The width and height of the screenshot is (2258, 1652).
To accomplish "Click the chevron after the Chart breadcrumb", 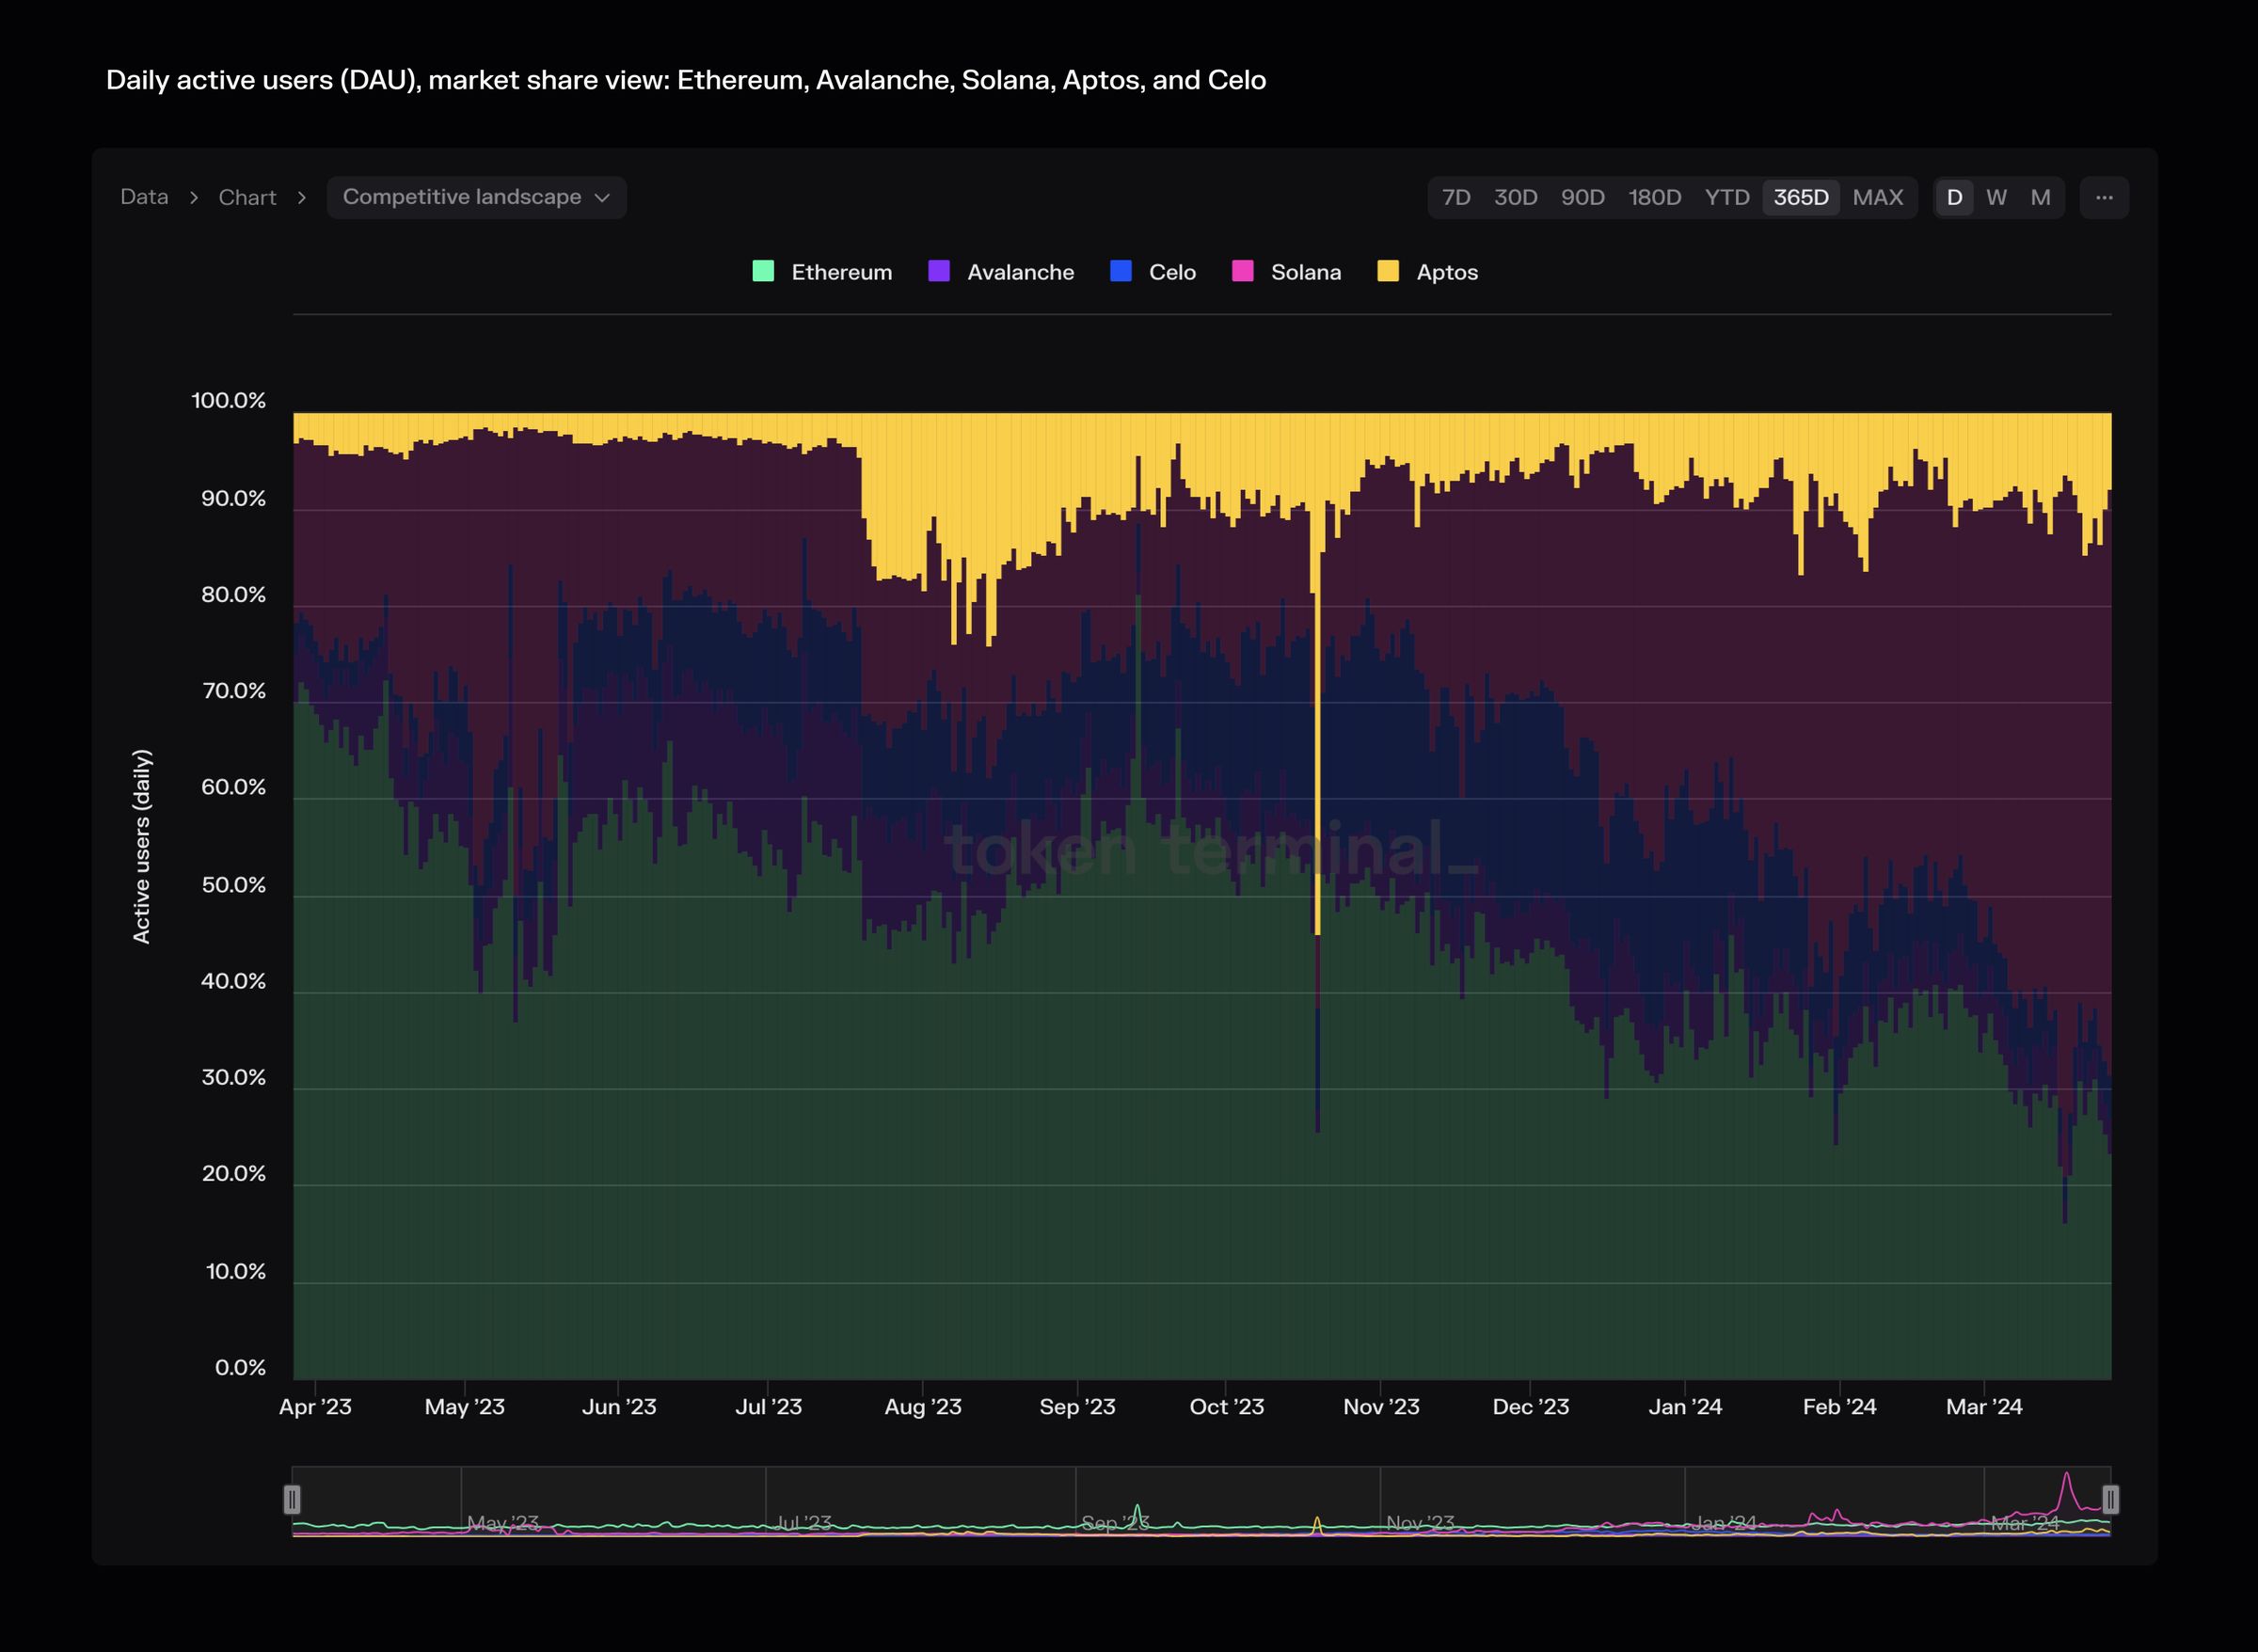I will point(301,198).
